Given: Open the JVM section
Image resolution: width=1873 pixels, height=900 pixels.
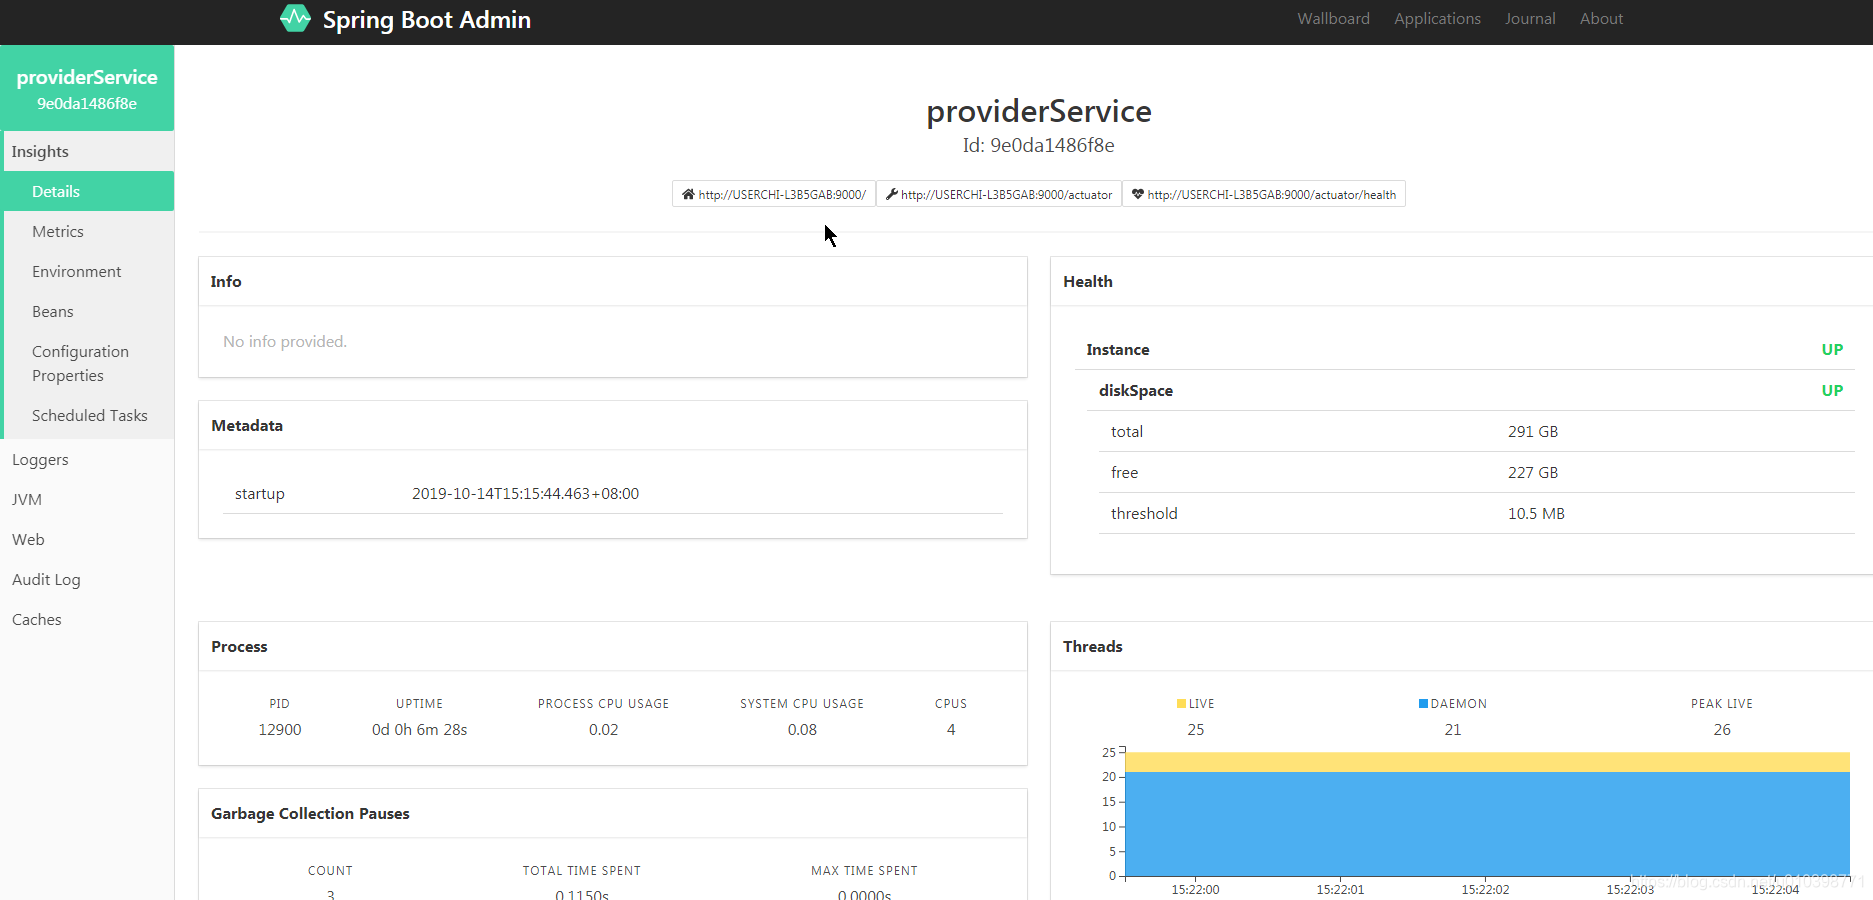Looking at the screenshot, I should click(x=87, y=499).
